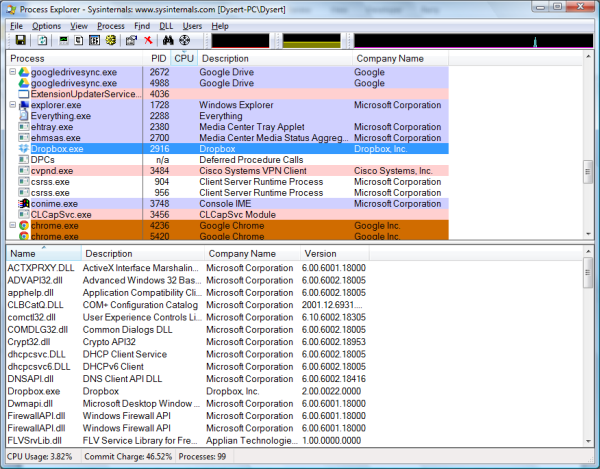600x469 pixels.
Task: Click the DPCs process icon
Action: [x=24, y=160]
